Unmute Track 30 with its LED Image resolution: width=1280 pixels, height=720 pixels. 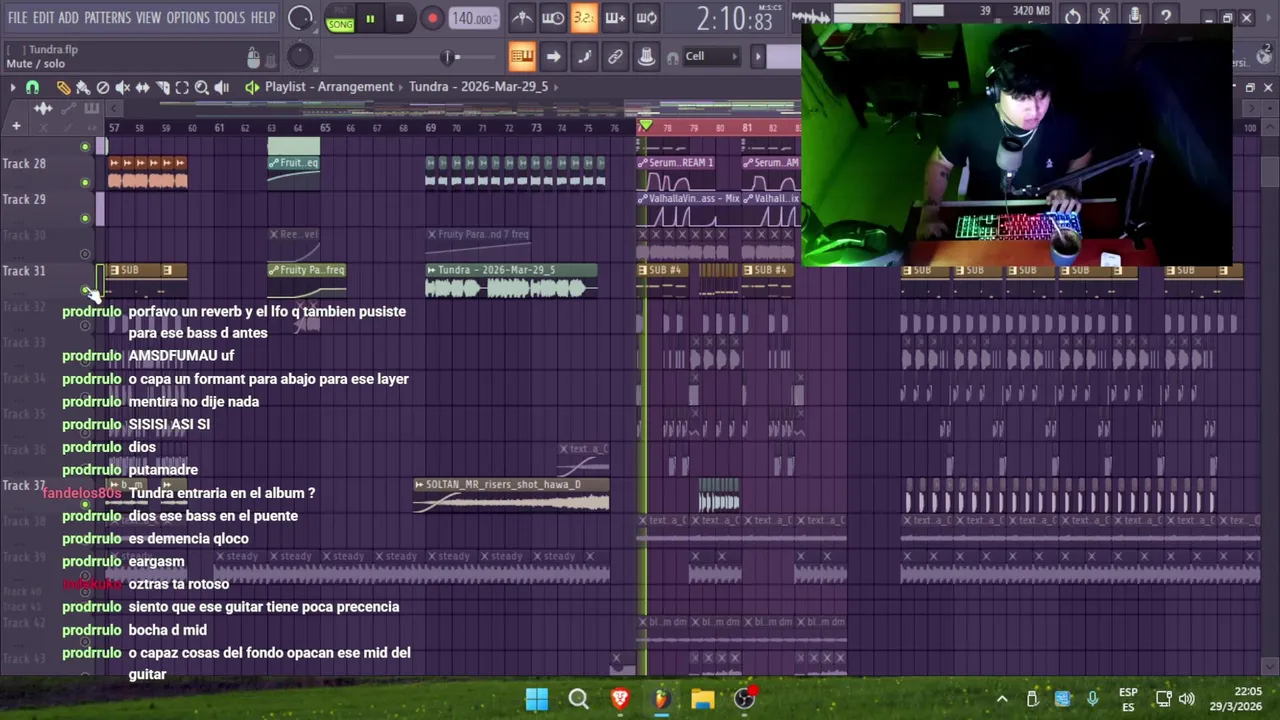[85, 254]
